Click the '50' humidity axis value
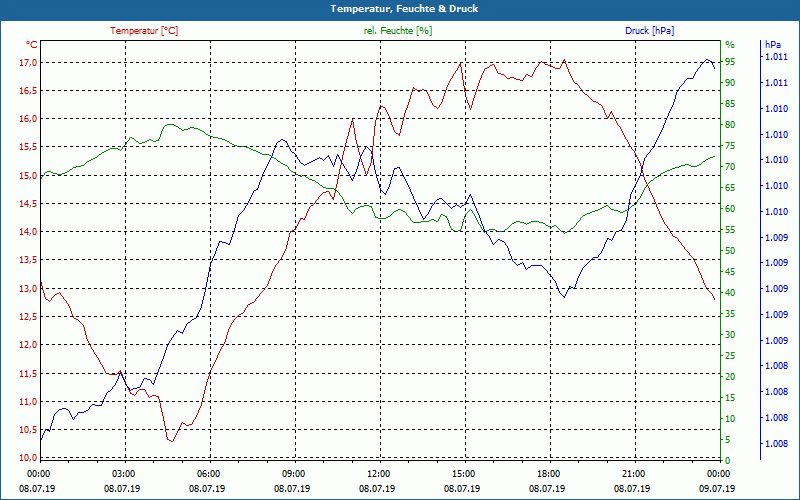Image resolution: width=800 pixels, height=500 pixels. click(x=730, y=251)
